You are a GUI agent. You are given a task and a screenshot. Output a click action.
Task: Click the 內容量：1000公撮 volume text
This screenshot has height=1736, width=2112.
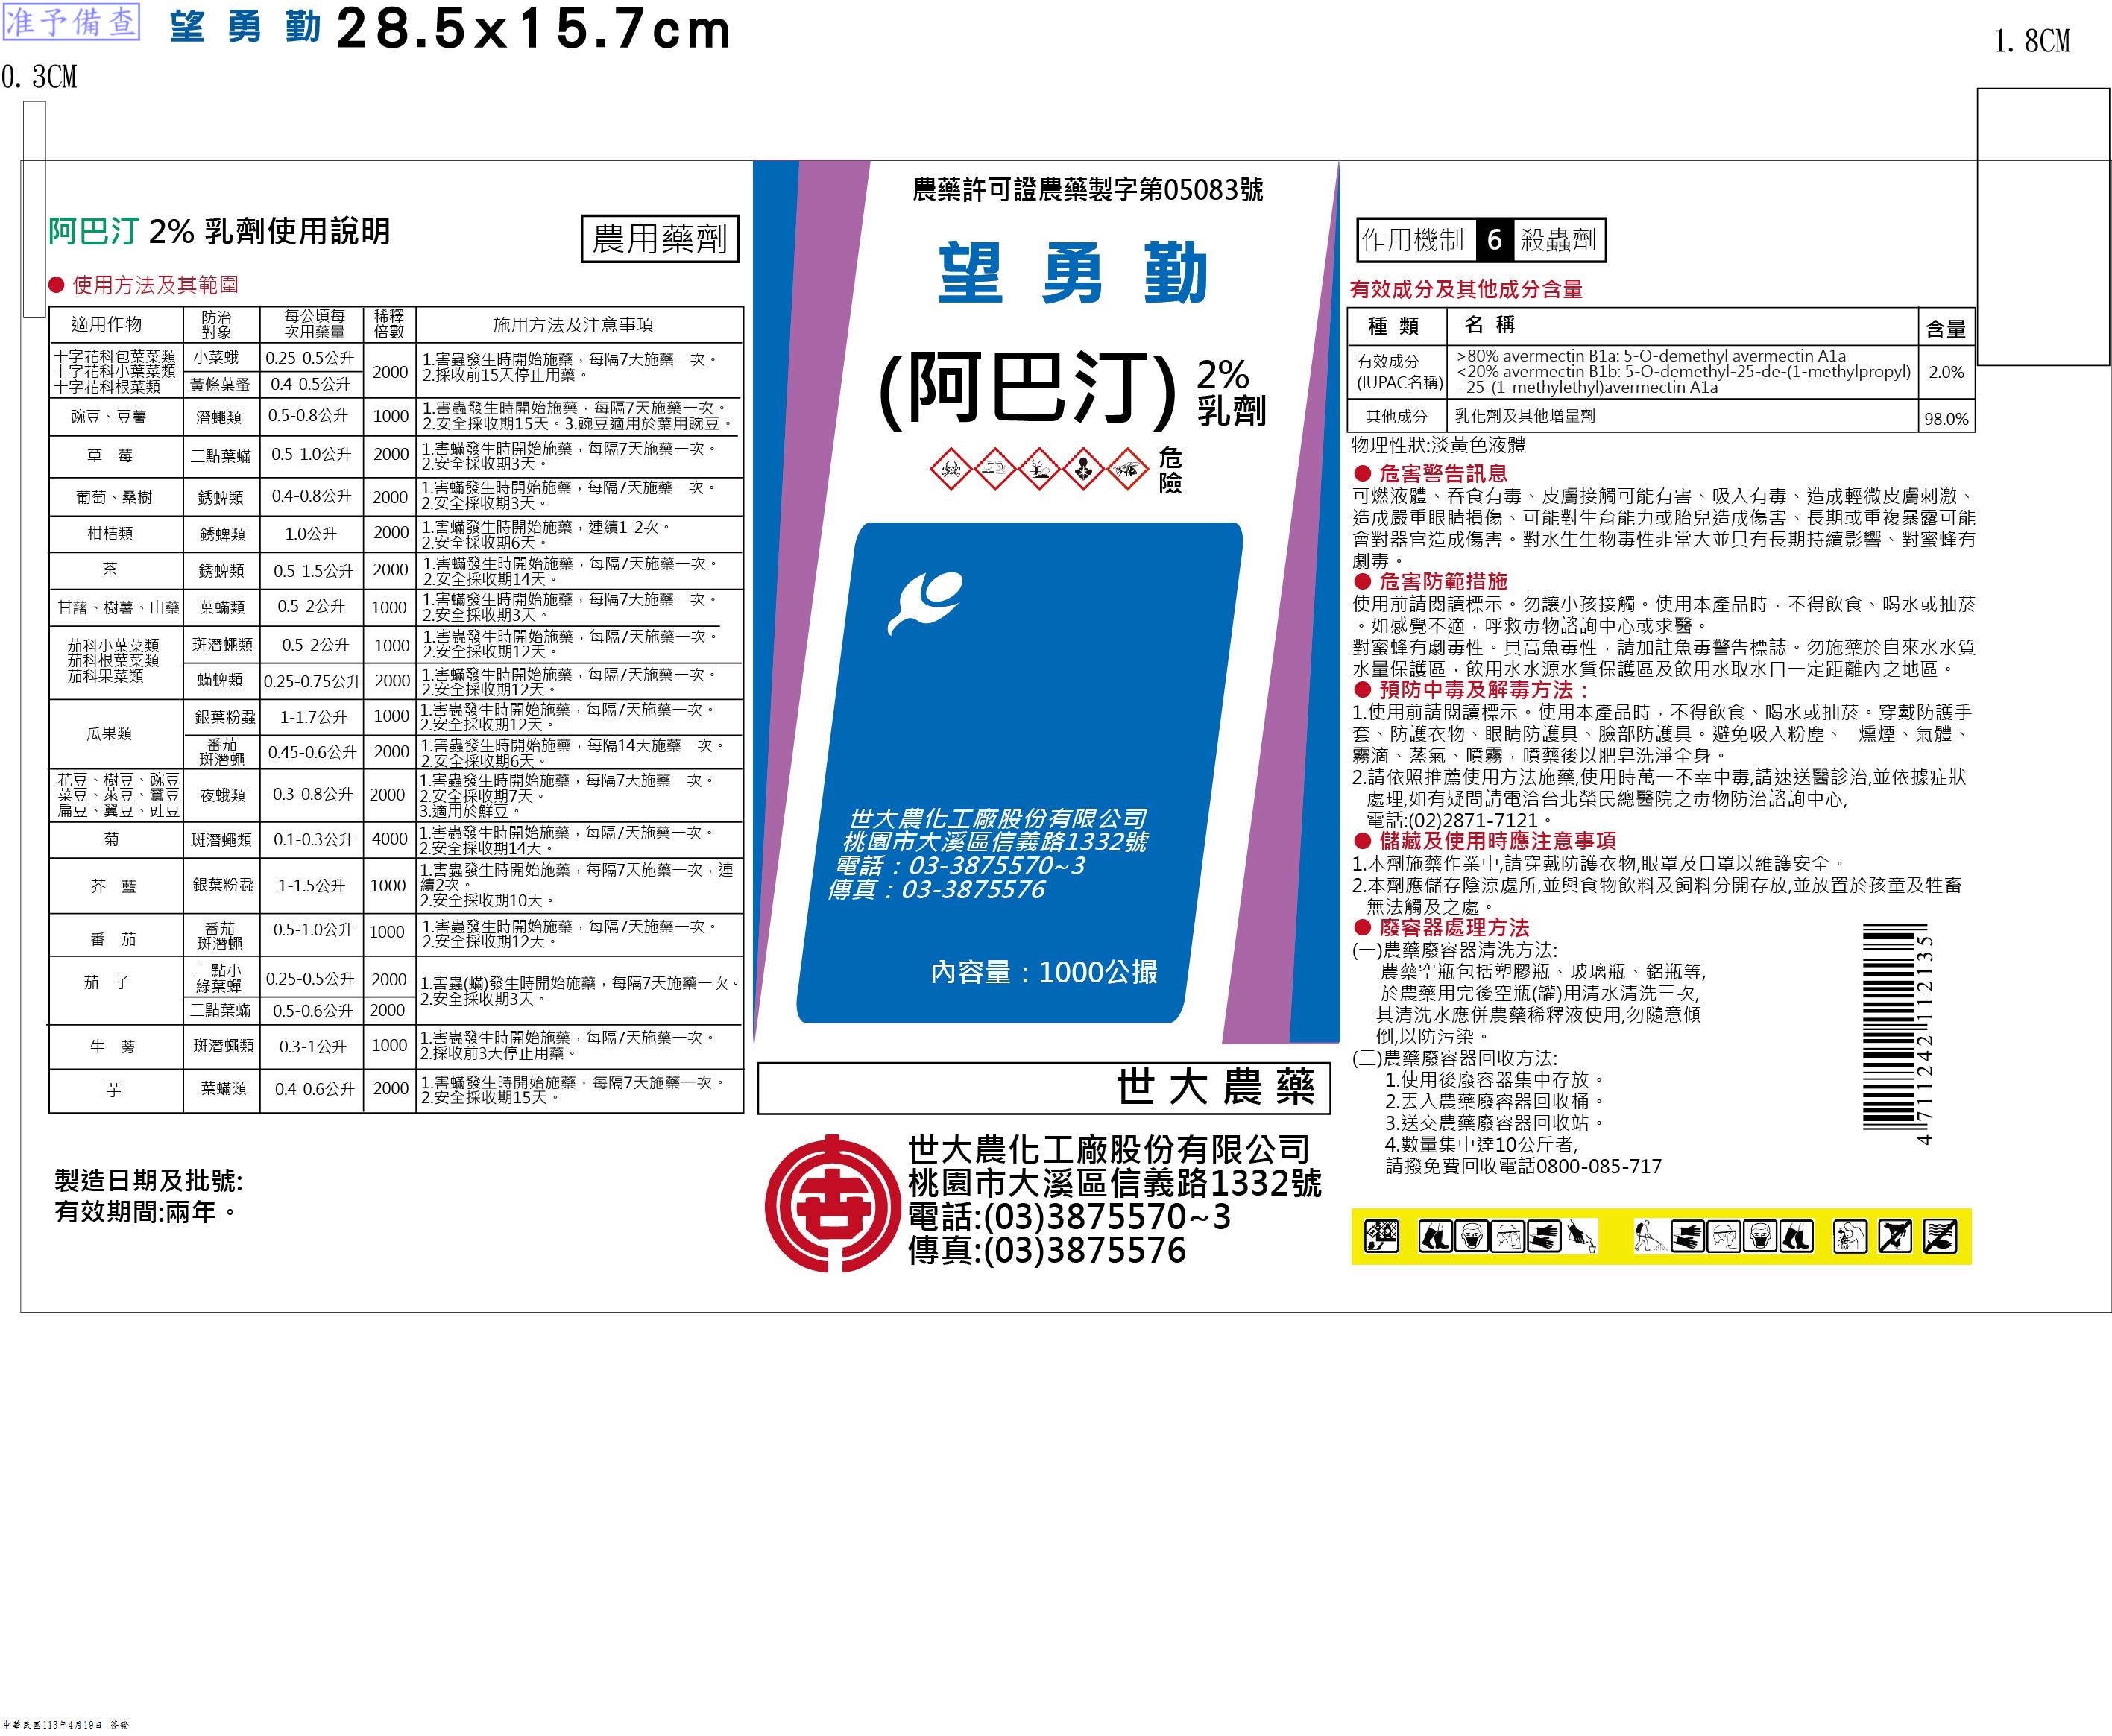click(1044, 972)
